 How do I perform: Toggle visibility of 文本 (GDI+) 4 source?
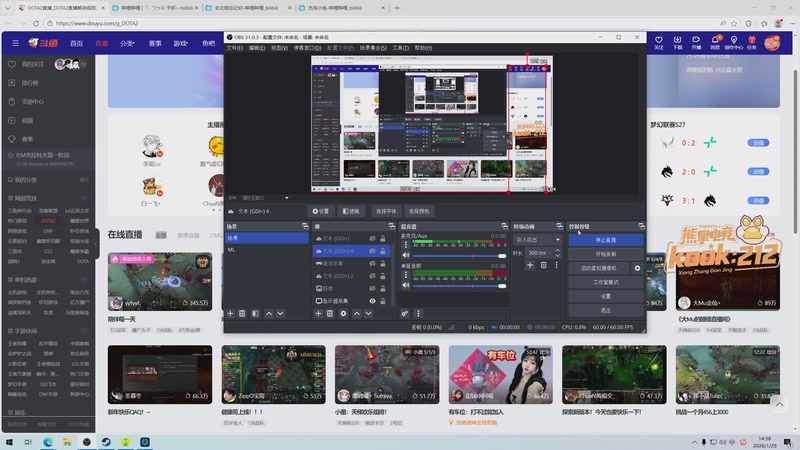click(372, 251)
